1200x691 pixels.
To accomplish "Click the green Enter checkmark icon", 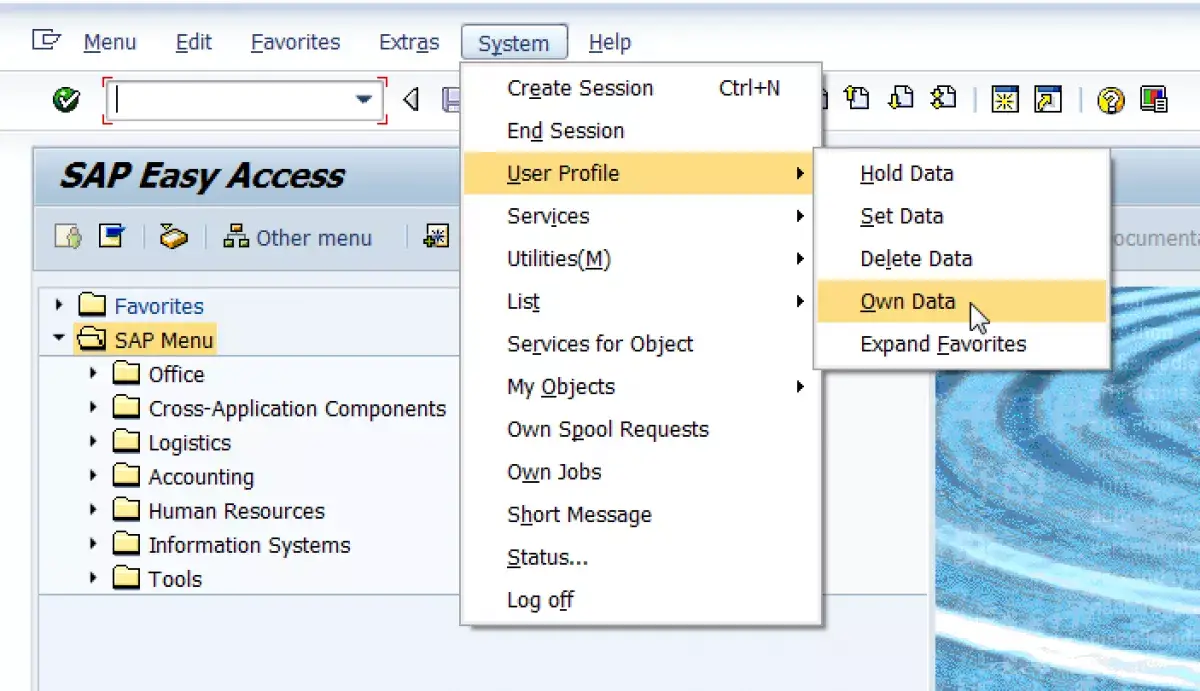I will [x=67, y=99].
